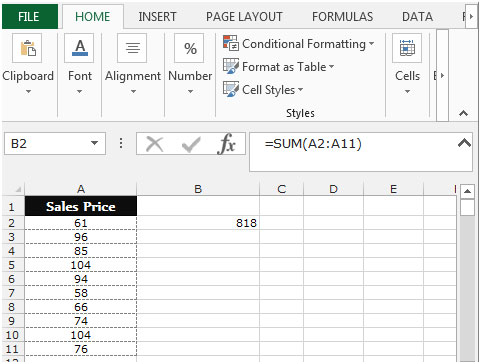
Task: Click formula bar resize dots handle
Action: click(x=121, y=144)
